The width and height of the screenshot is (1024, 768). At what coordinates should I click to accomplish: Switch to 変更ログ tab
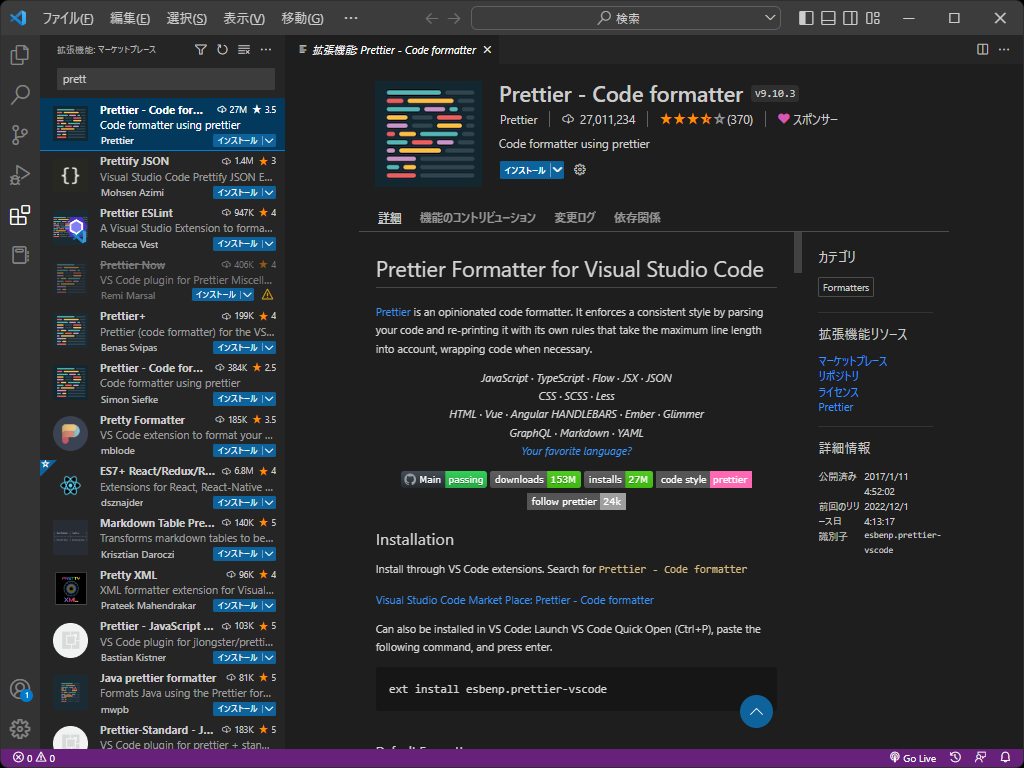pyautogui.click(x=575, y=217)
